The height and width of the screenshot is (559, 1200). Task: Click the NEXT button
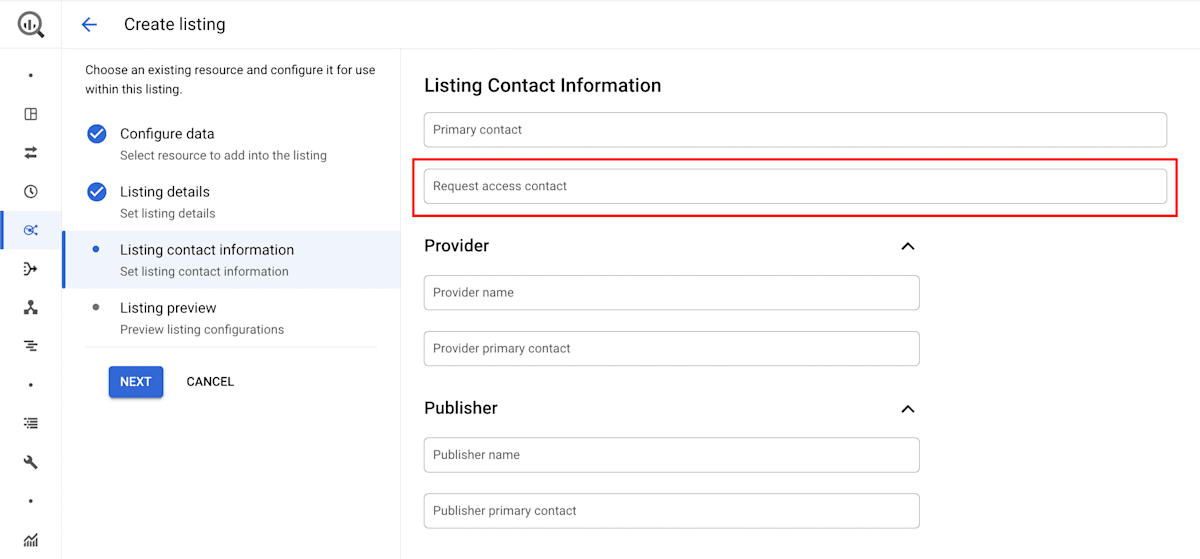136,381
